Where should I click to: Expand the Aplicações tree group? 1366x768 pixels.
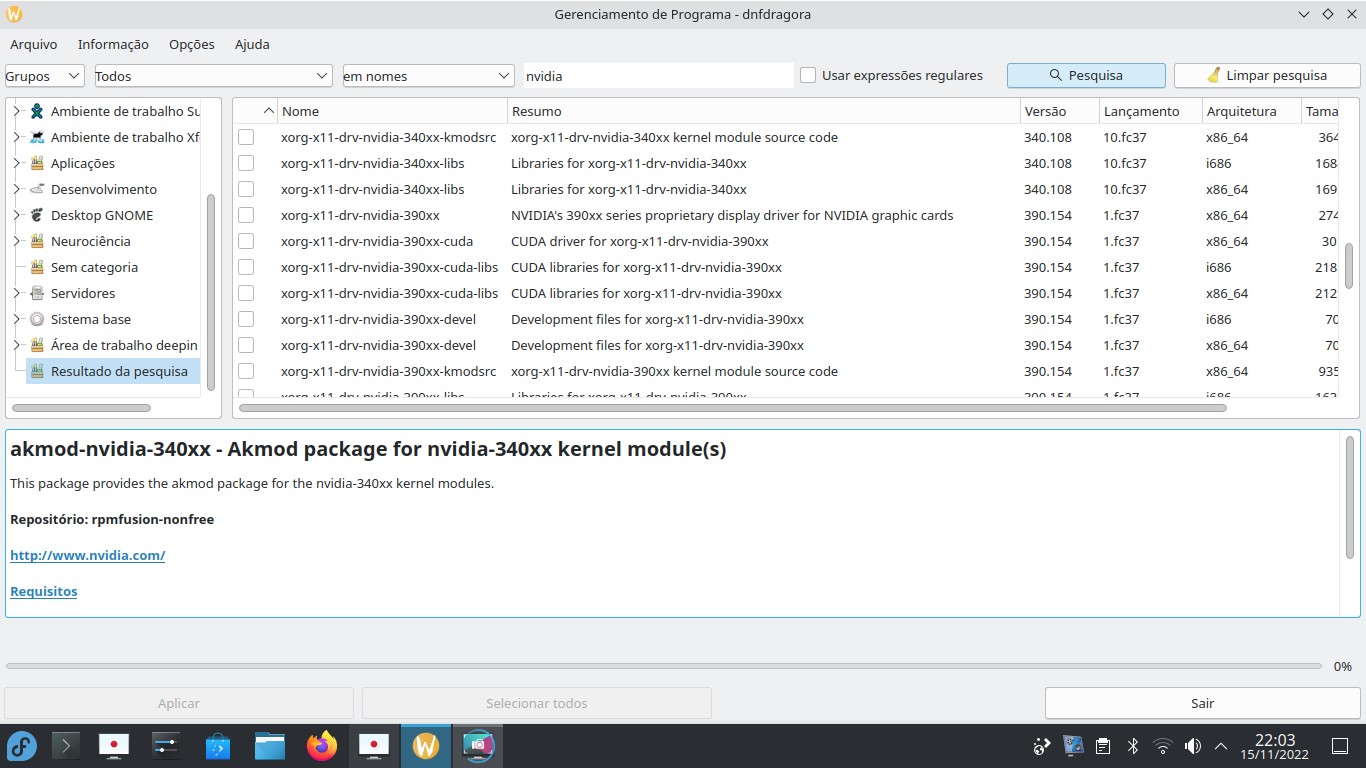click(16, 163)
